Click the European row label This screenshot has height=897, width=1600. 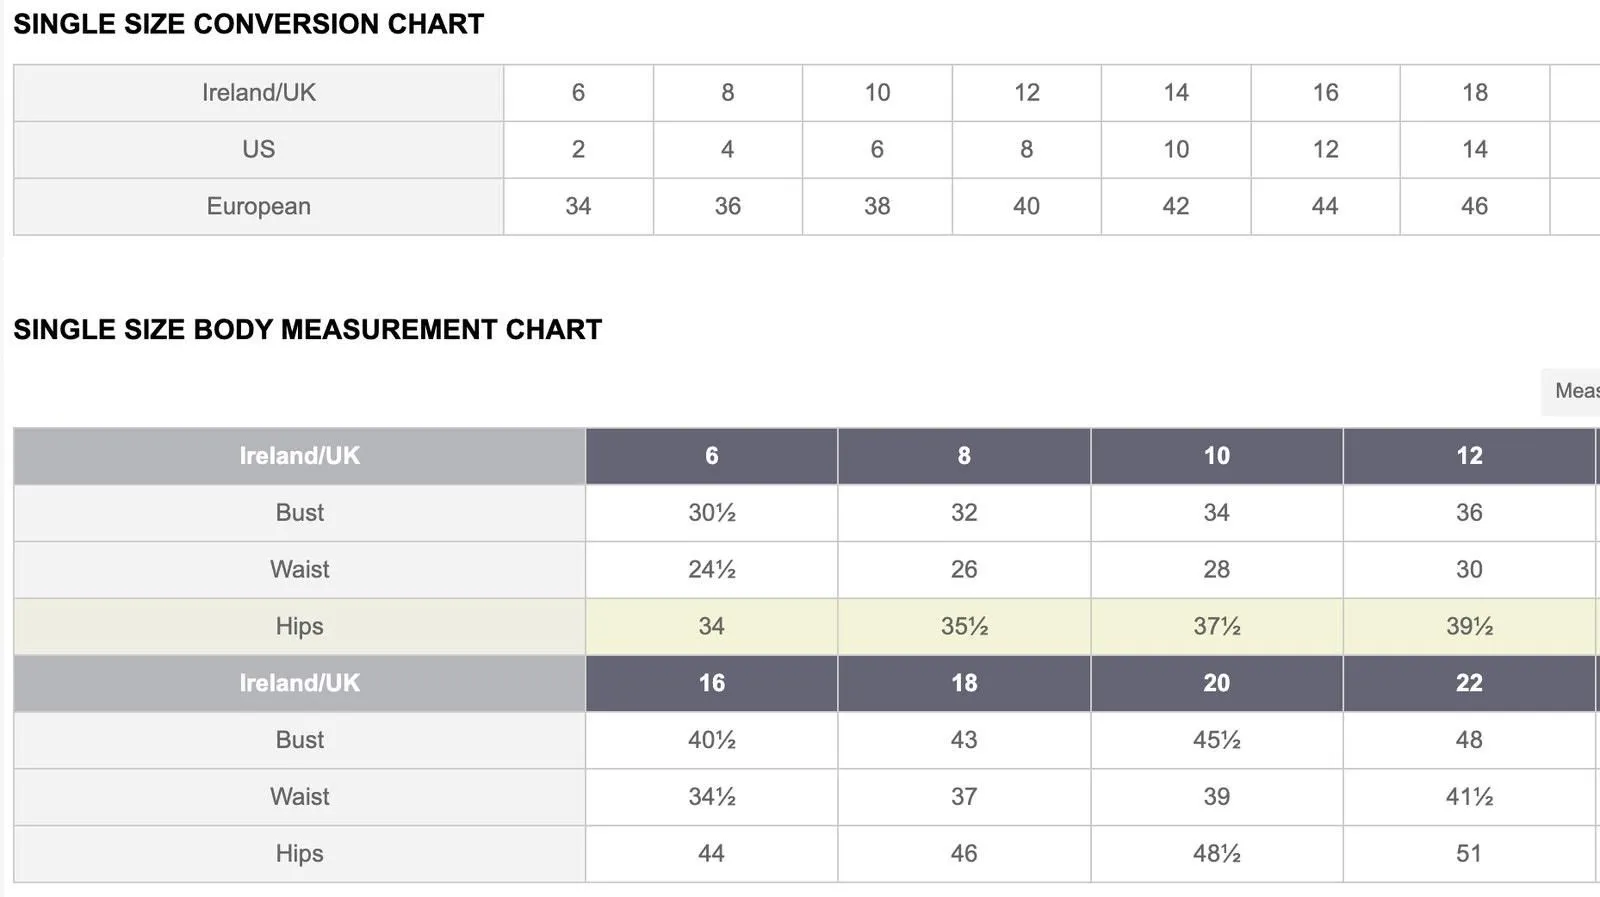coord(258,207)
